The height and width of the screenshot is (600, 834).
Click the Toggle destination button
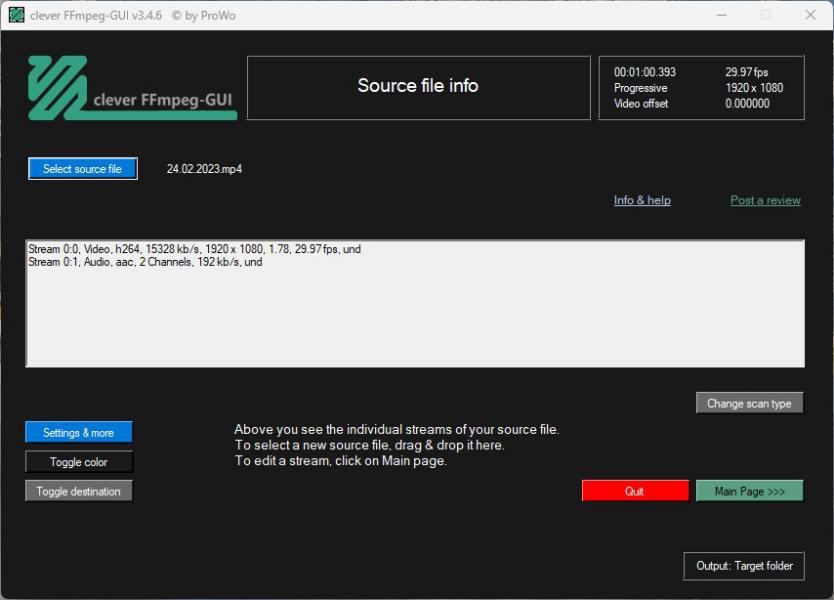[x=78, y=491]
